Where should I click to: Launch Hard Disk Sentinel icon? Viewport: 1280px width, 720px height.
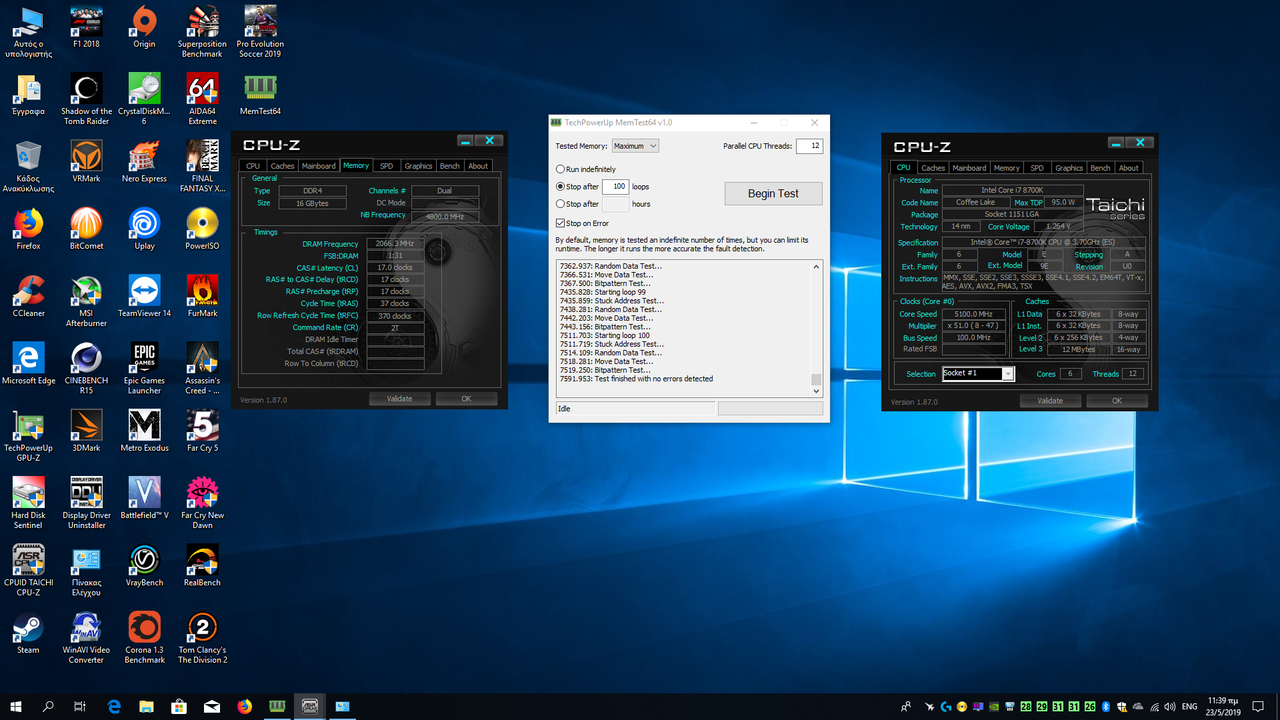tap(28, 502)
